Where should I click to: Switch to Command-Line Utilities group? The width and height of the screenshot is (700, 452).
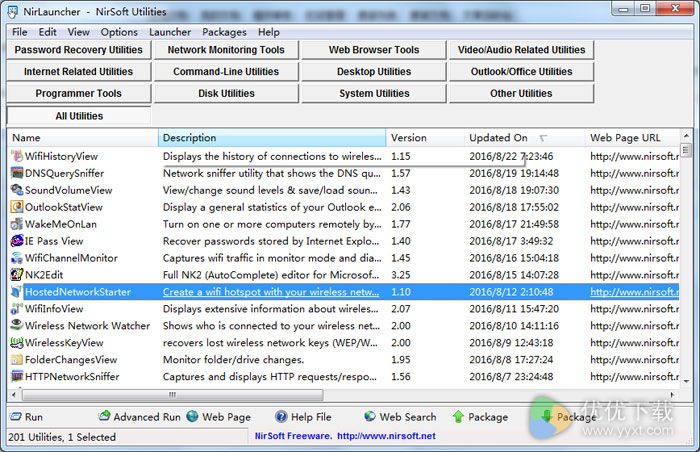(226, 71)
